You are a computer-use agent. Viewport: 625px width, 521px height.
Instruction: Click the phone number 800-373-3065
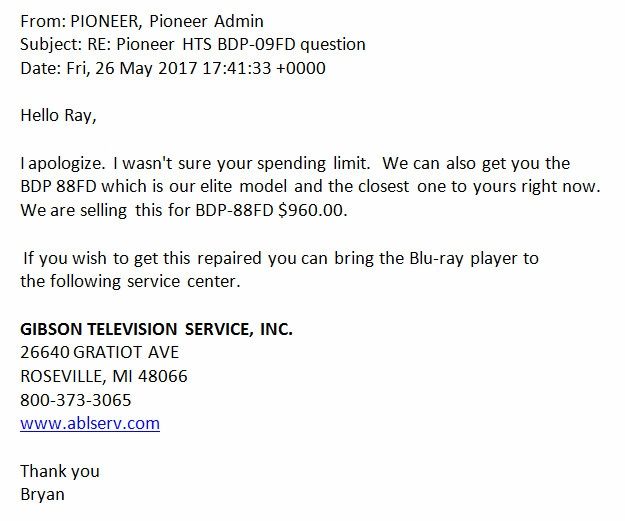[x=76, y=400]
